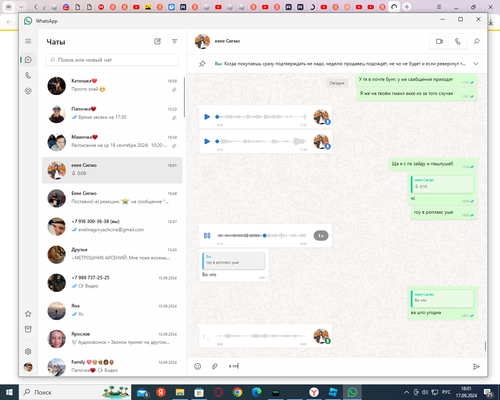This screenshot has height=400, width=500.
Task: Show hidden system tray icons
Action: pyautogui.click(x=406, y=392)
